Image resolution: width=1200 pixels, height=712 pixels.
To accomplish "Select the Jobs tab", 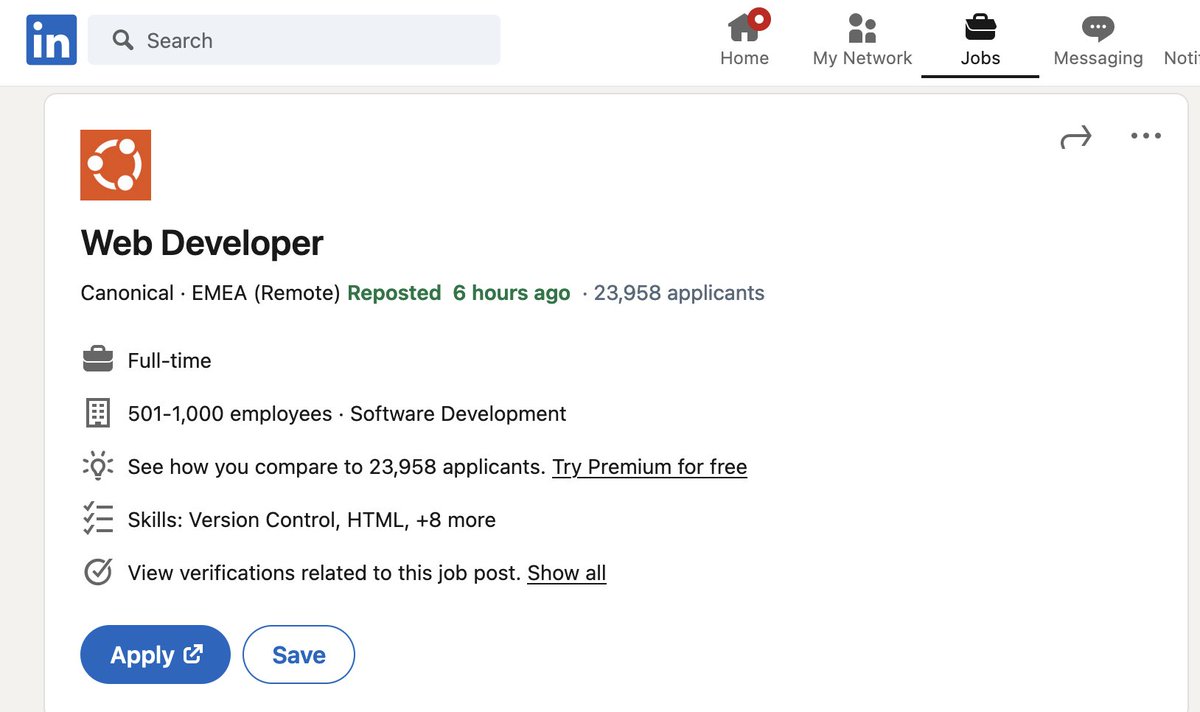I will [x=980, y=40].
